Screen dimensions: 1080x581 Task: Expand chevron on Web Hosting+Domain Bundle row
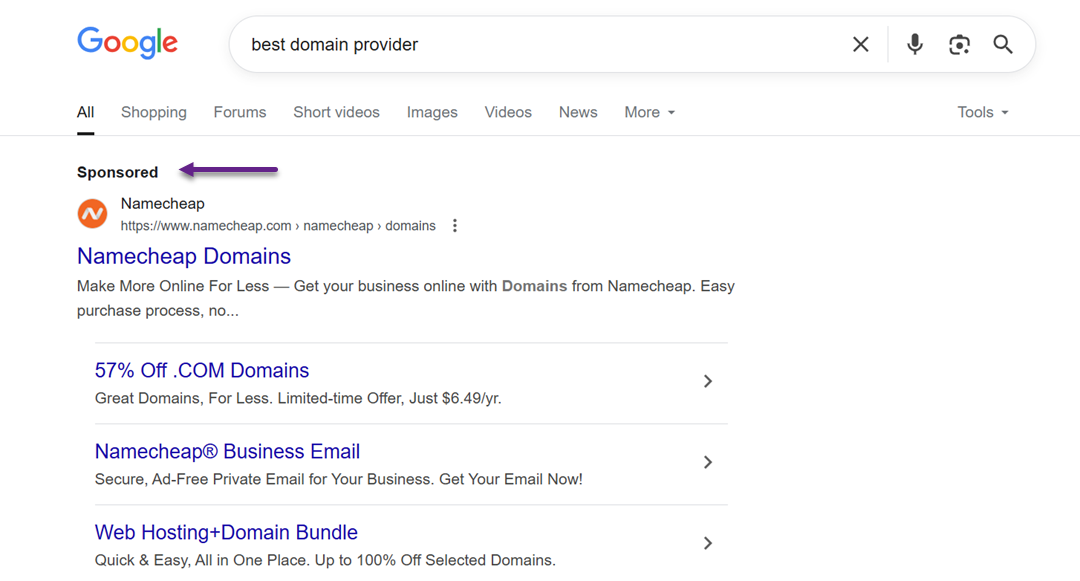[x=707, y=543]
